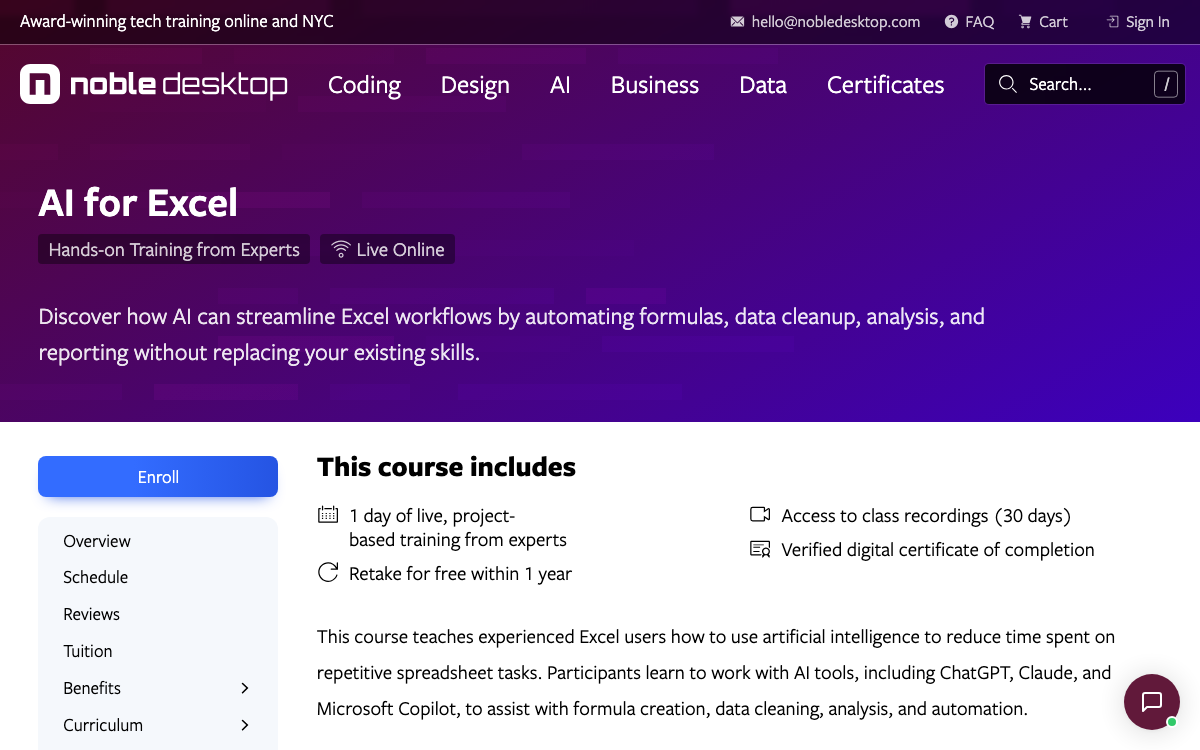
Task: Open the Data navigation menu
Action: point(763,85)
